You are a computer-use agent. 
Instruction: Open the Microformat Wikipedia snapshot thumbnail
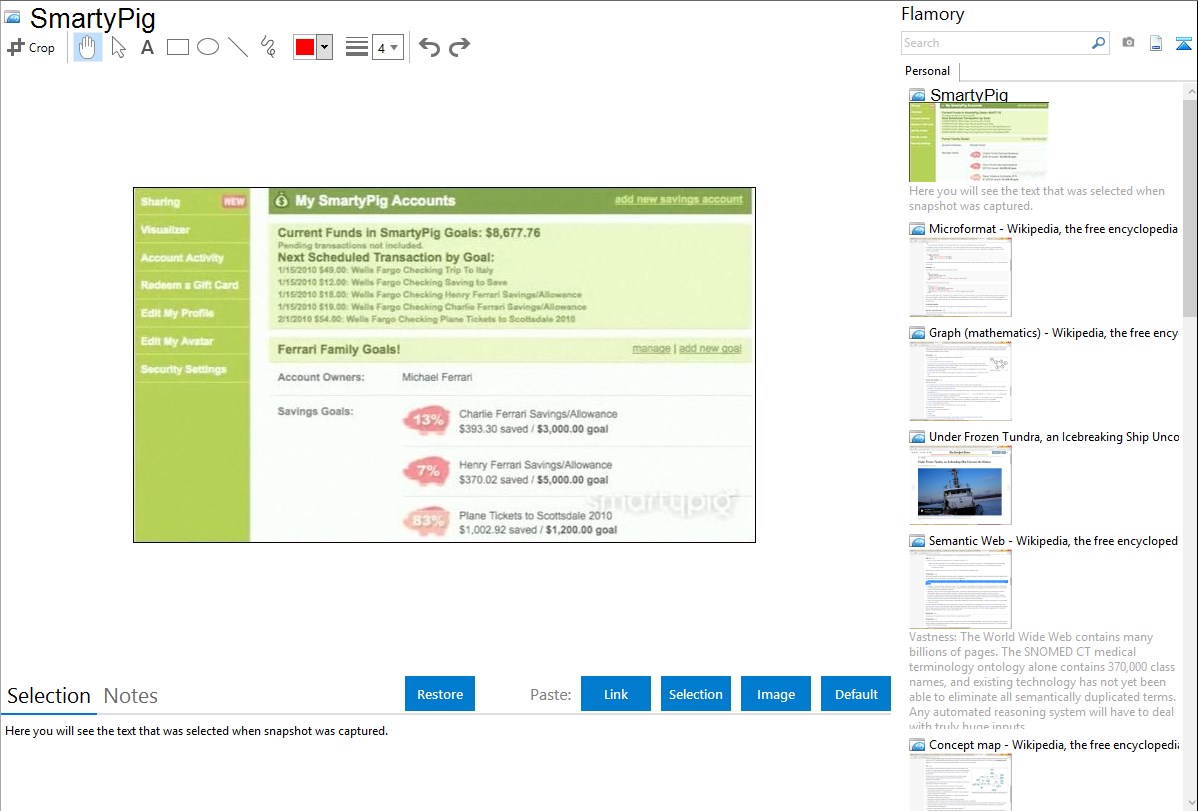coord(960,277)
